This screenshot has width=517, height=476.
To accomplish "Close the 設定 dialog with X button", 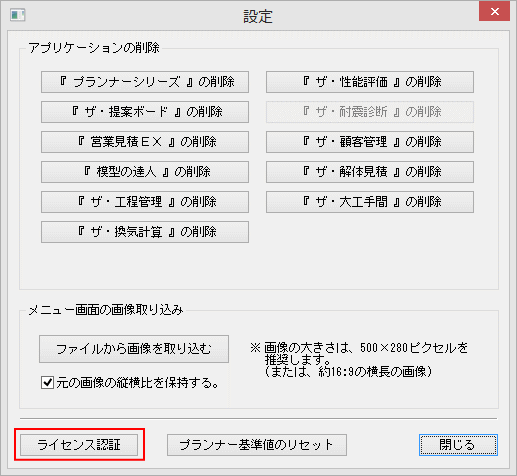I will coord(494,12).
